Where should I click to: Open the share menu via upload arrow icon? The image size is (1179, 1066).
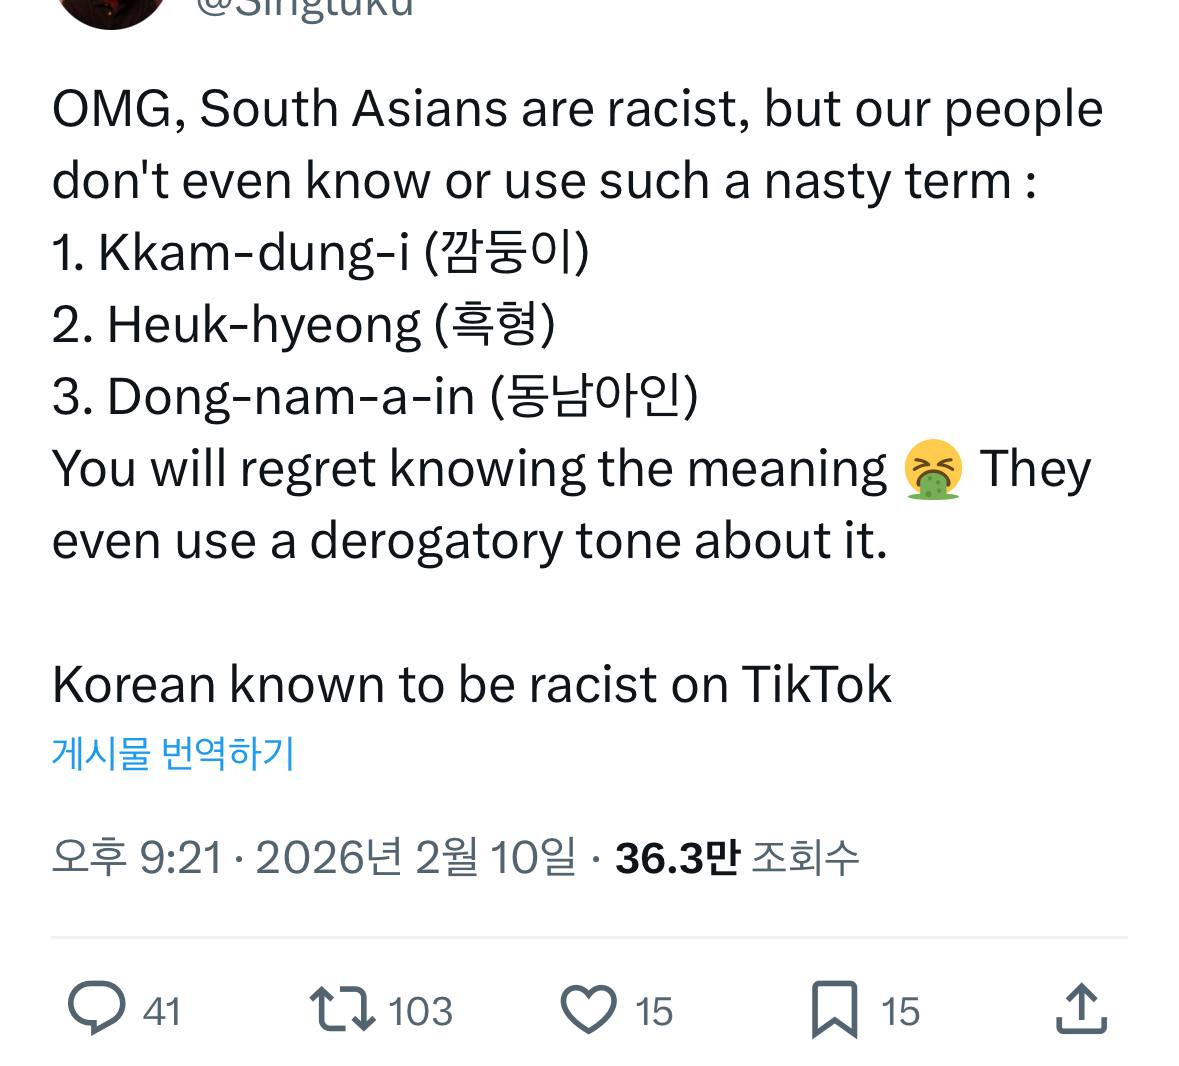pyautogui.click(x=1081, y=1010)
